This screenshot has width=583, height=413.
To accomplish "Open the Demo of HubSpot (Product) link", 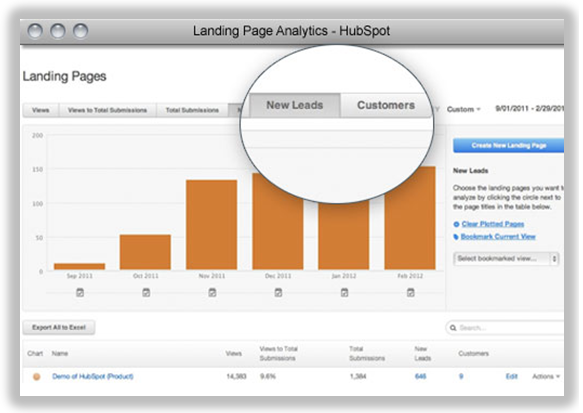I will [x=93, y=376].
